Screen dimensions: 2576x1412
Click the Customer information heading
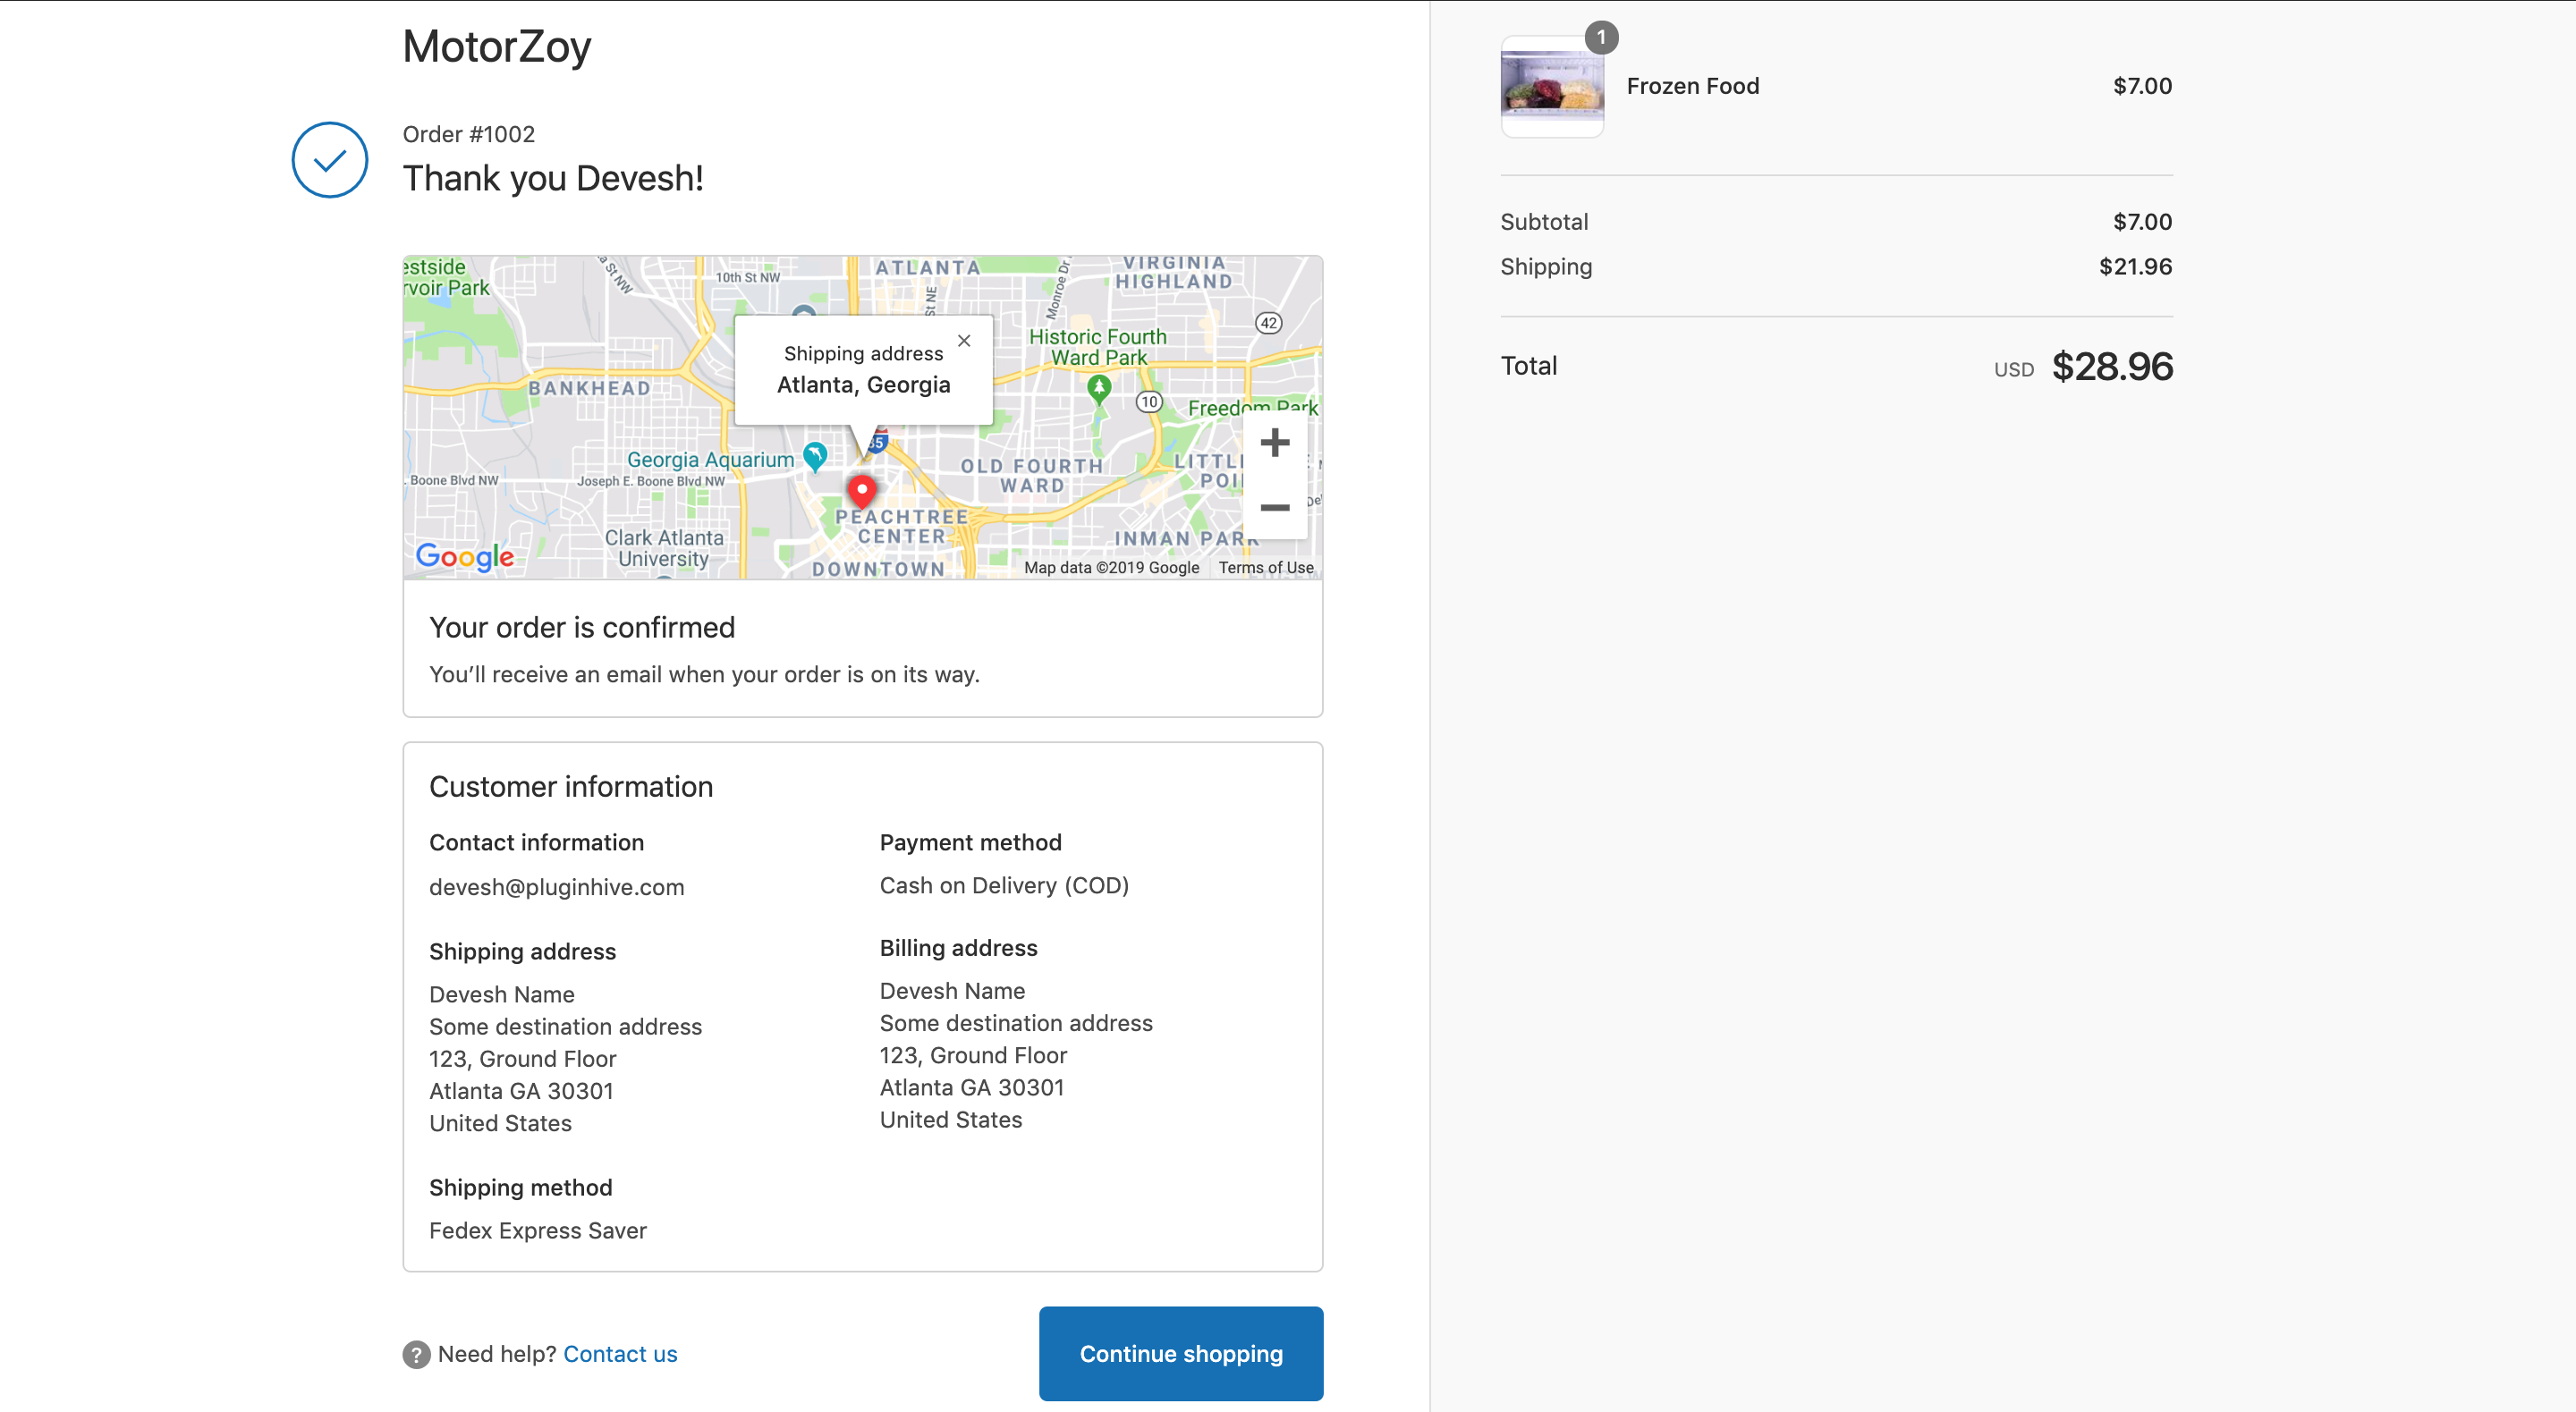coord(571,786)
